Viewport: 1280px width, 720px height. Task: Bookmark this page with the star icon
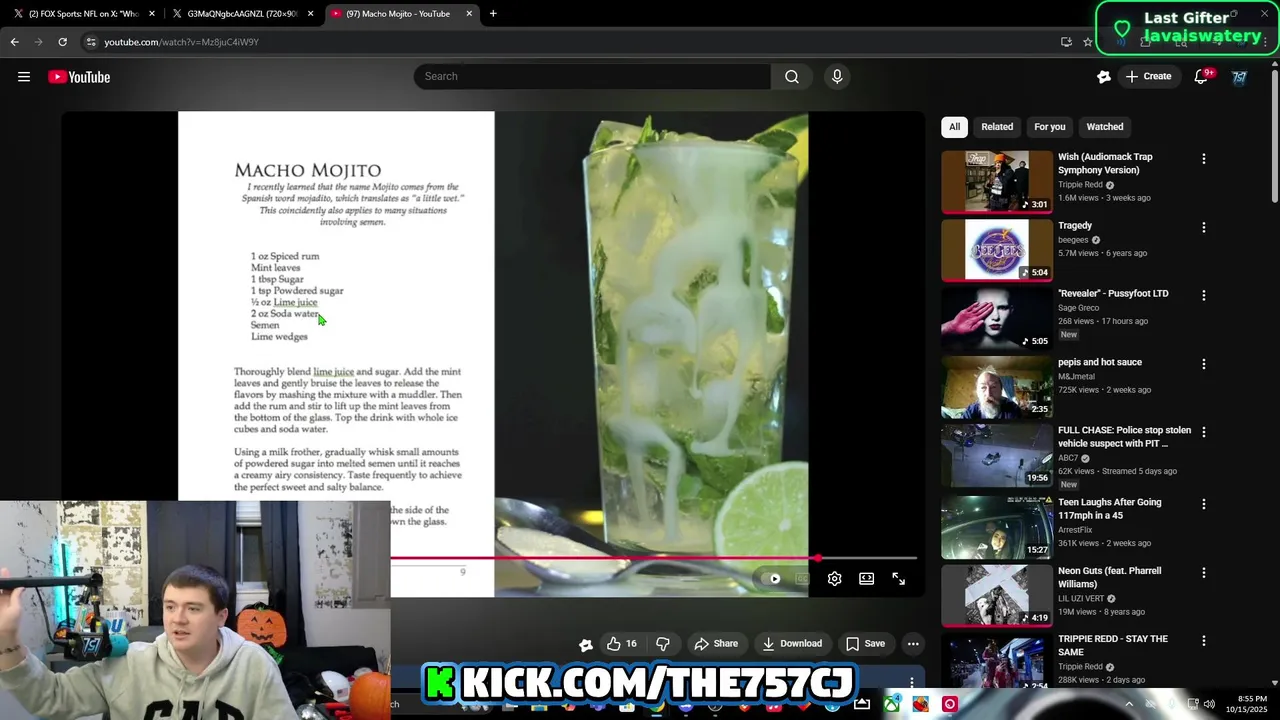point(1087,42)
